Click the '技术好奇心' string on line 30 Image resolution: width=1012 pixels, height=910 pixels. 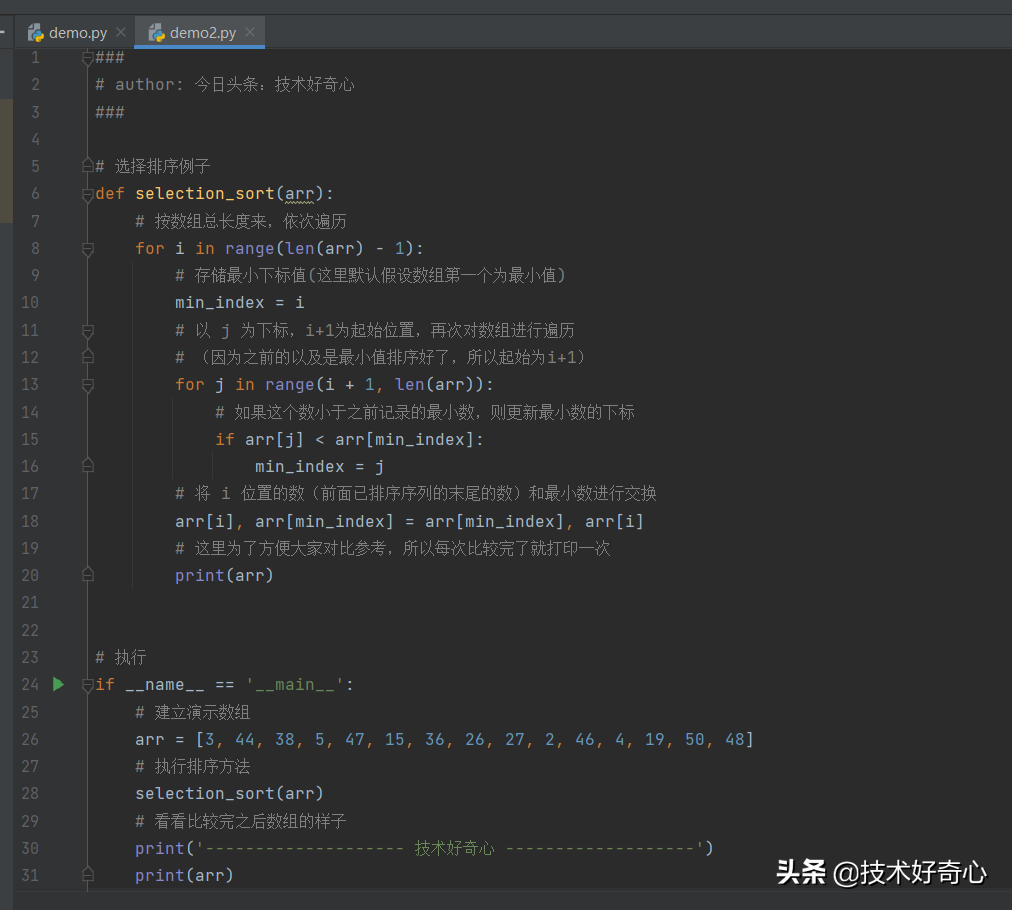pyautogui.click(x=454, y=848)
